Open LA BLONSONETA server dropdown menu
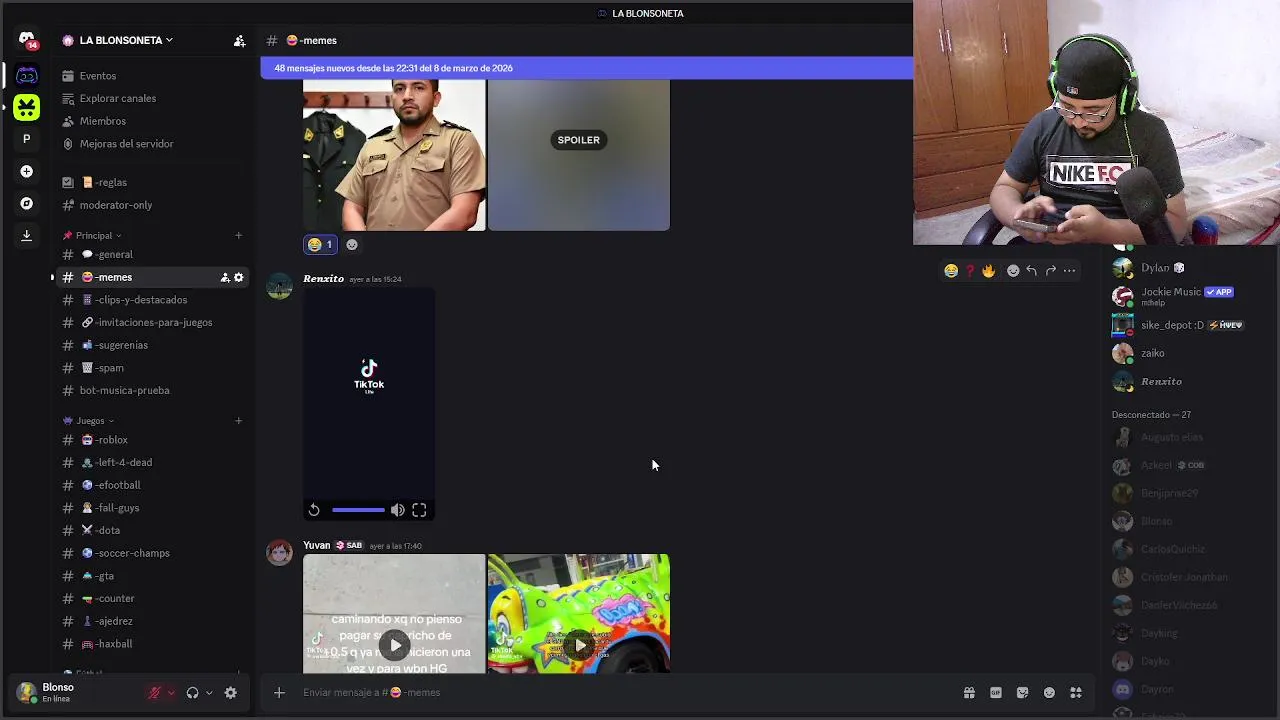The image size is (1280, 720). click(x=126, y=40)
